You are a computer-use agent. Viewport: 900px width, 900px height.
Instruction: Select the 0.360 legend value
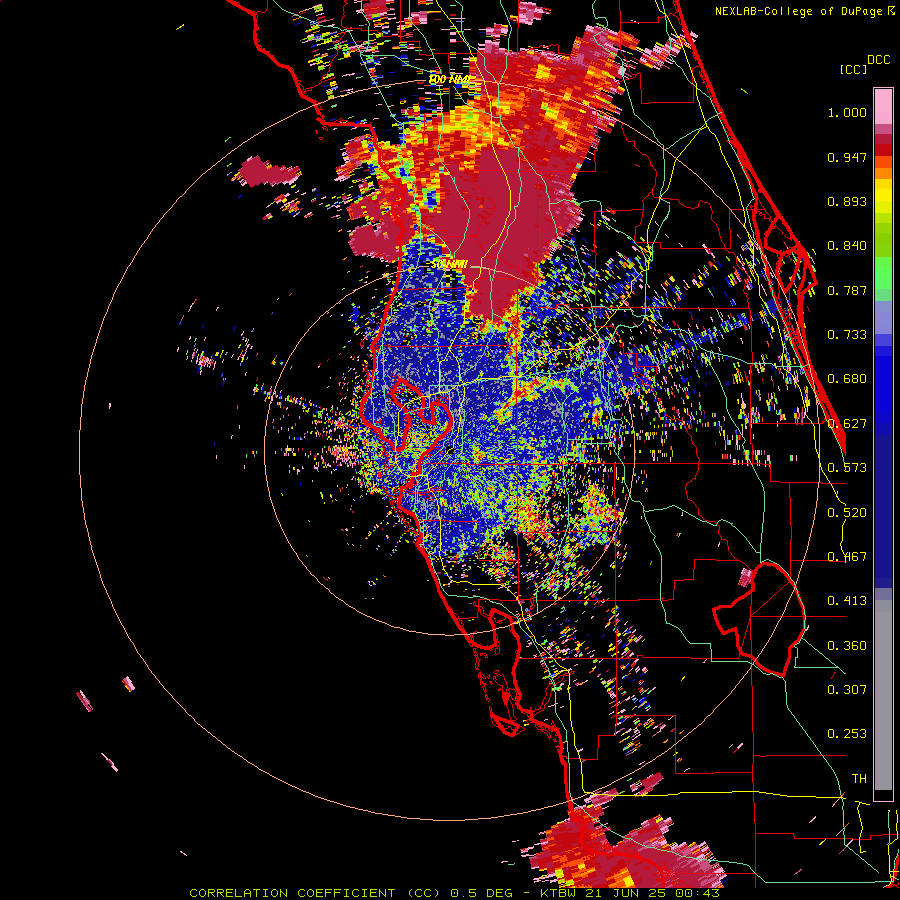847,646
